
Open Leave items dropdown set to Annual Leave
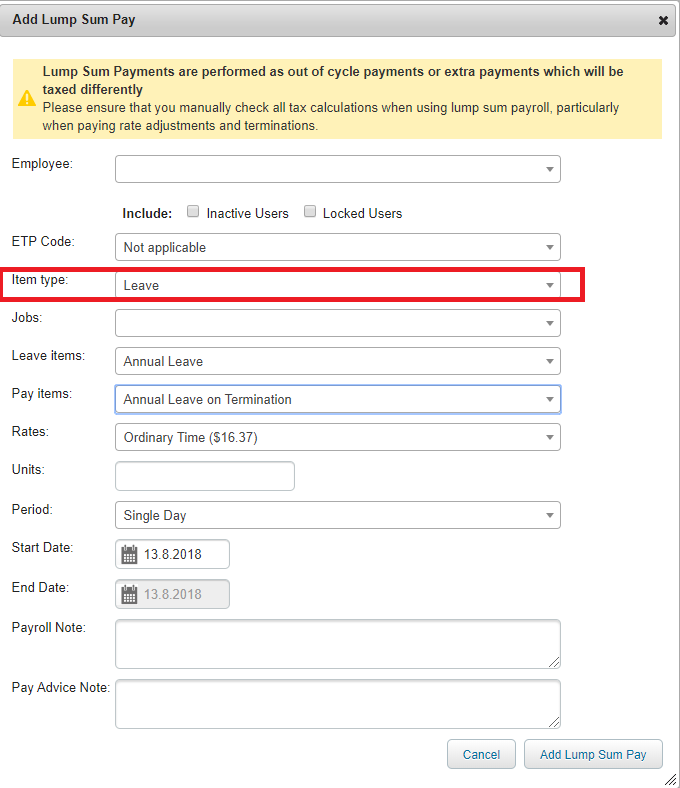coord(337,361)
